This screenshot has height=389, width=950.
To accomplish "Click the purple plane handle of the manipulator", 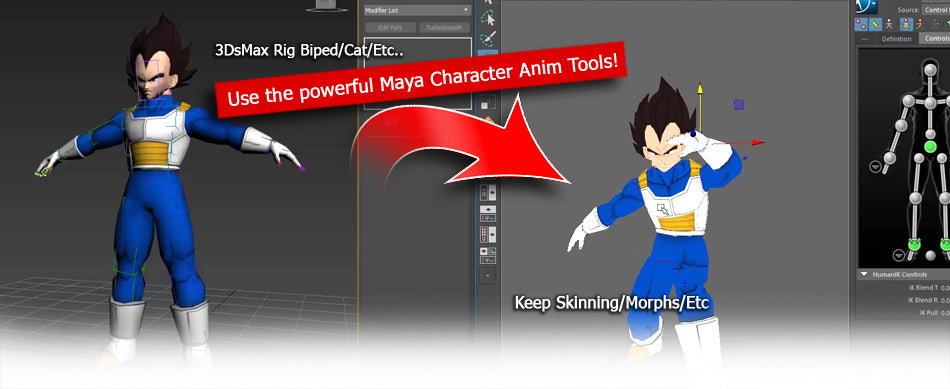I will (x=739, y=104).
